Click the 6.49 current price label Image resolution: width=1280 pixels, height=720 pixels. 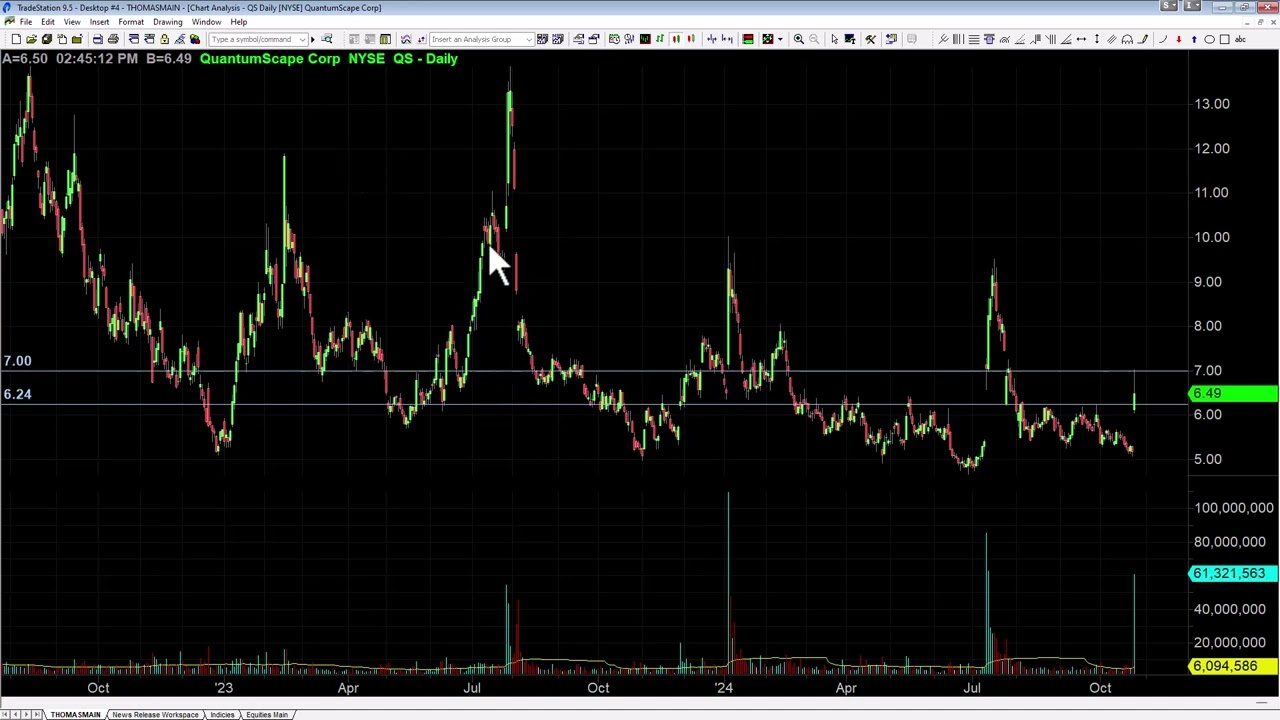point(1232,393)
